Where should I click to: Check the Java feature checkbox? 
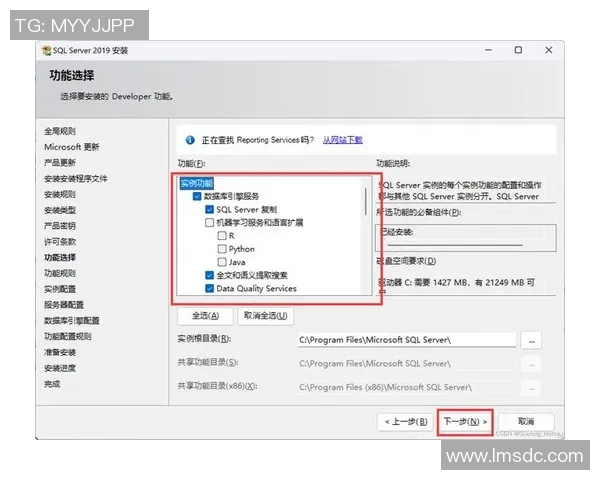tap(222, 262)
